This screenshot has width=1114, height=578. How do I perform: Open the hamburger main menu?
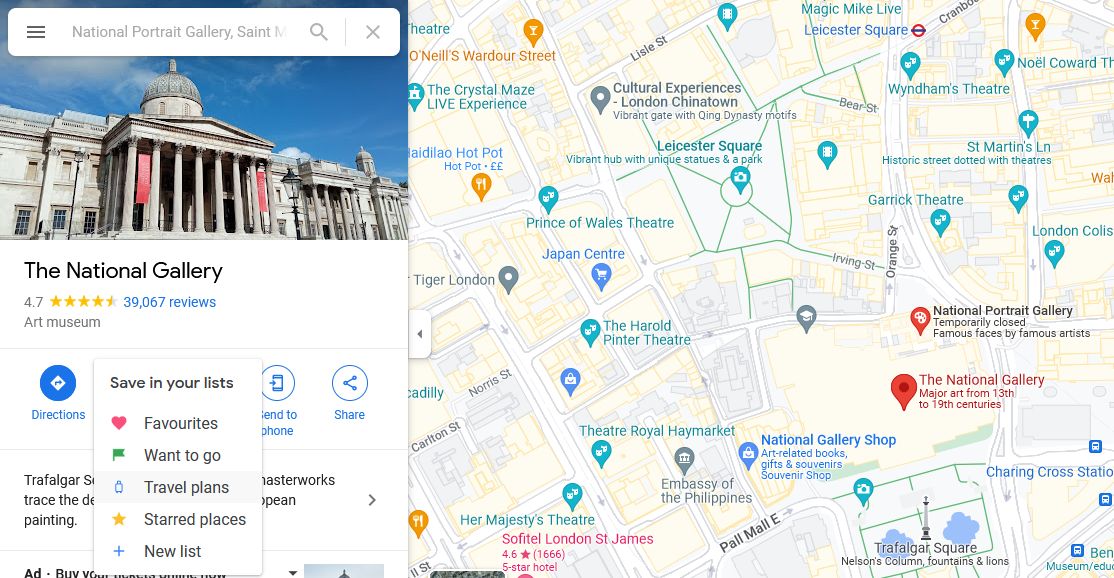tap(36, 32)
